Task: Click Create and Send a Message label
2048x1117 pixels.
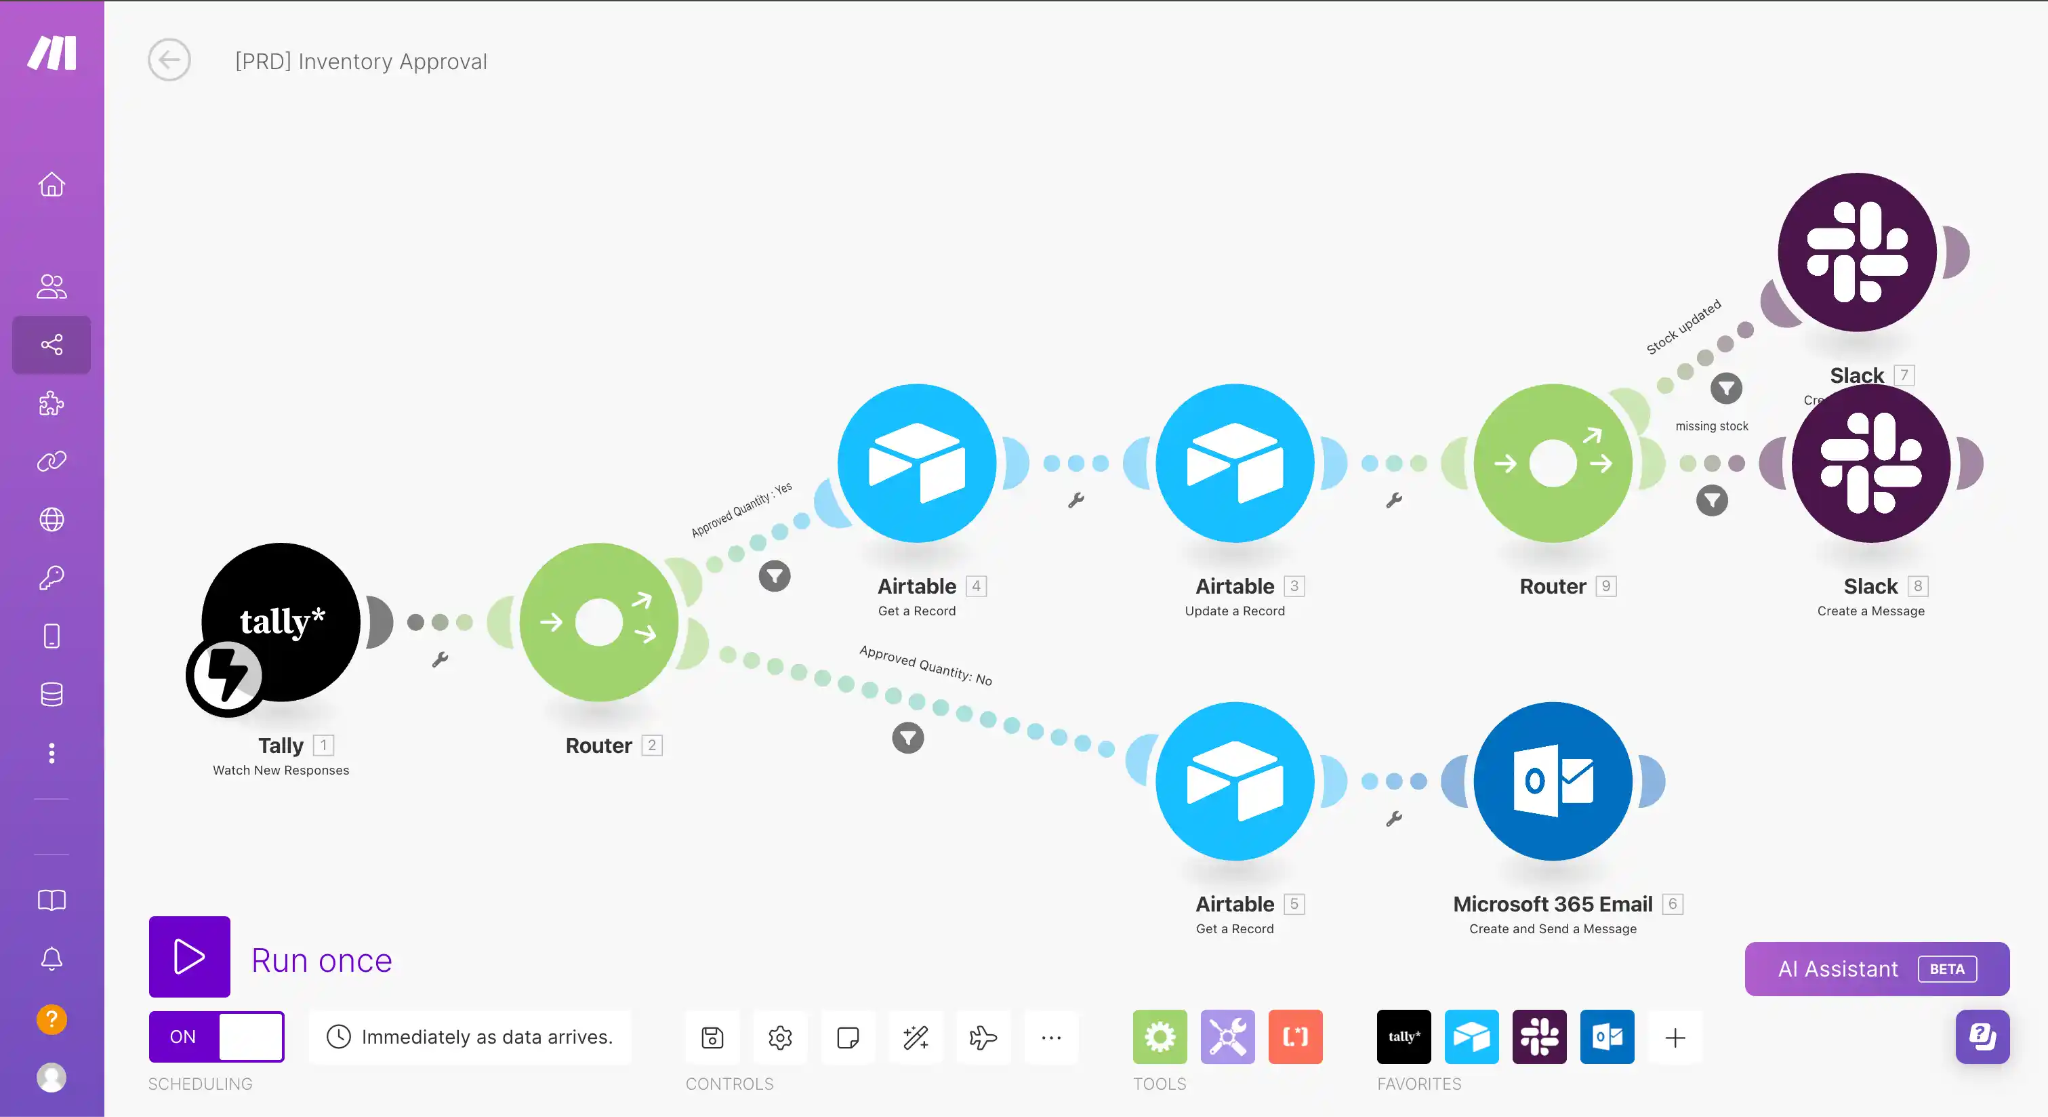Action: click(1553, 929)
